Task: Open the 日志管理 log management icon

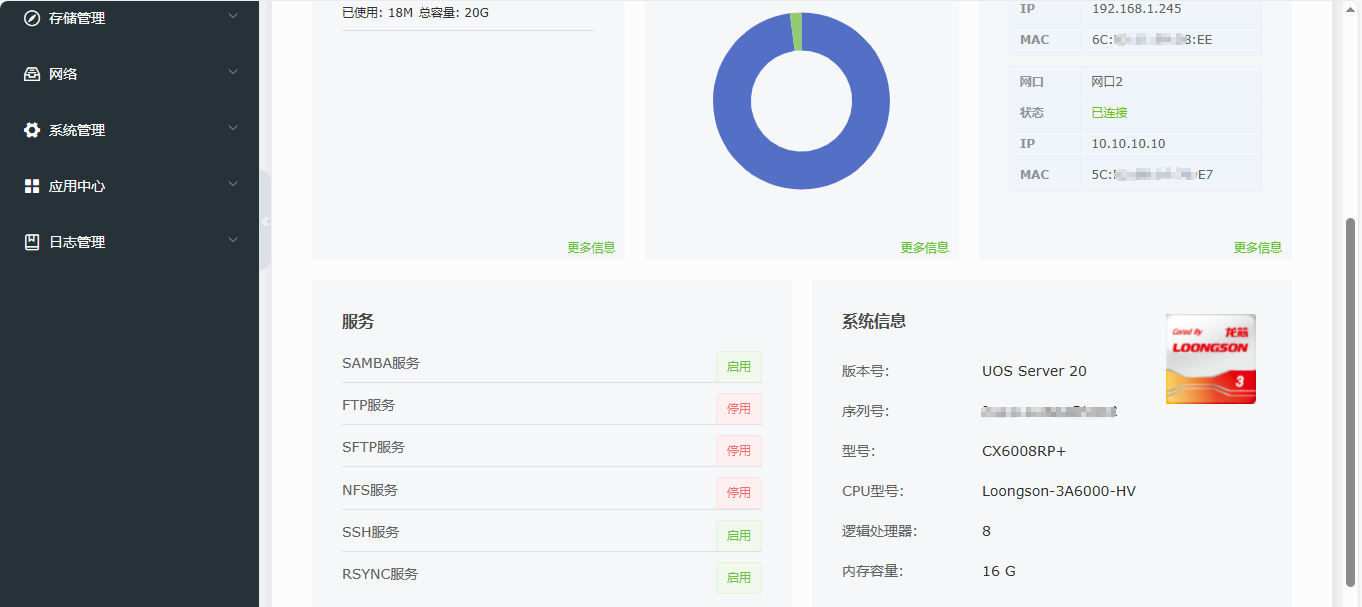Action: pyautogui.click(x=31, y=240)
